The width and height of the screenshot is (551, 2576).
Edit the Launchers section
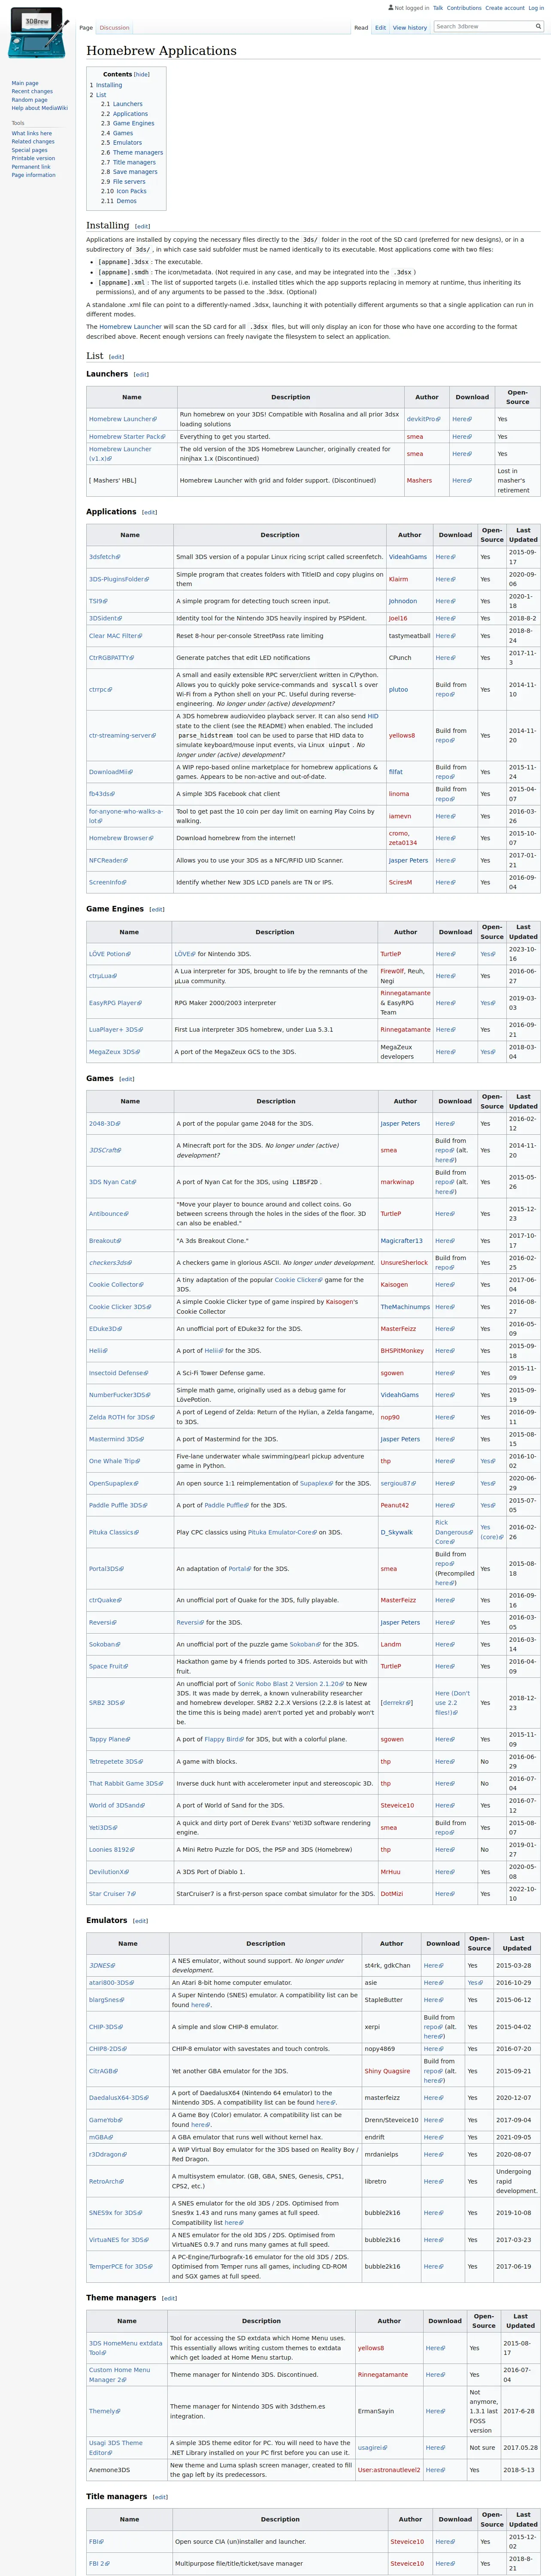tap(141, 375)
